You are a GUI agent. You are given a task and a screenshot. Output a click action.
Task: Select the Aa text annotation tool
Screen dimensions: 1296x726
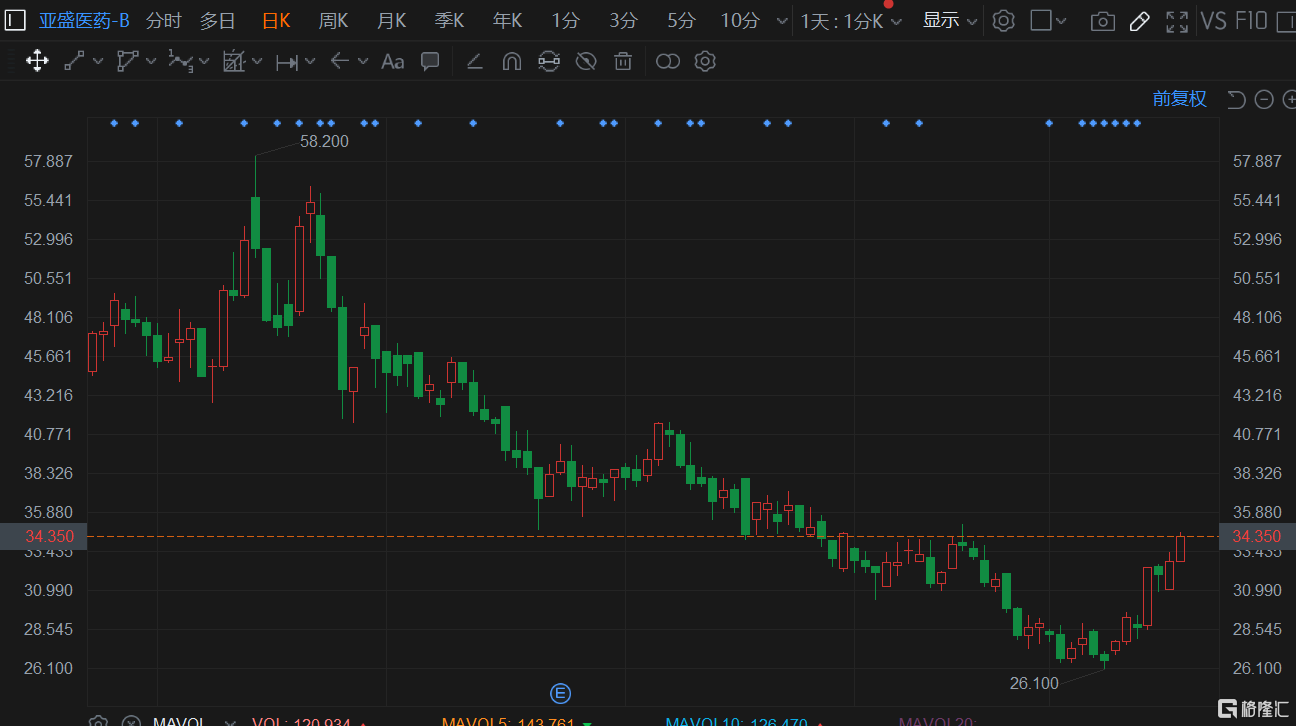tap(393, 62)
